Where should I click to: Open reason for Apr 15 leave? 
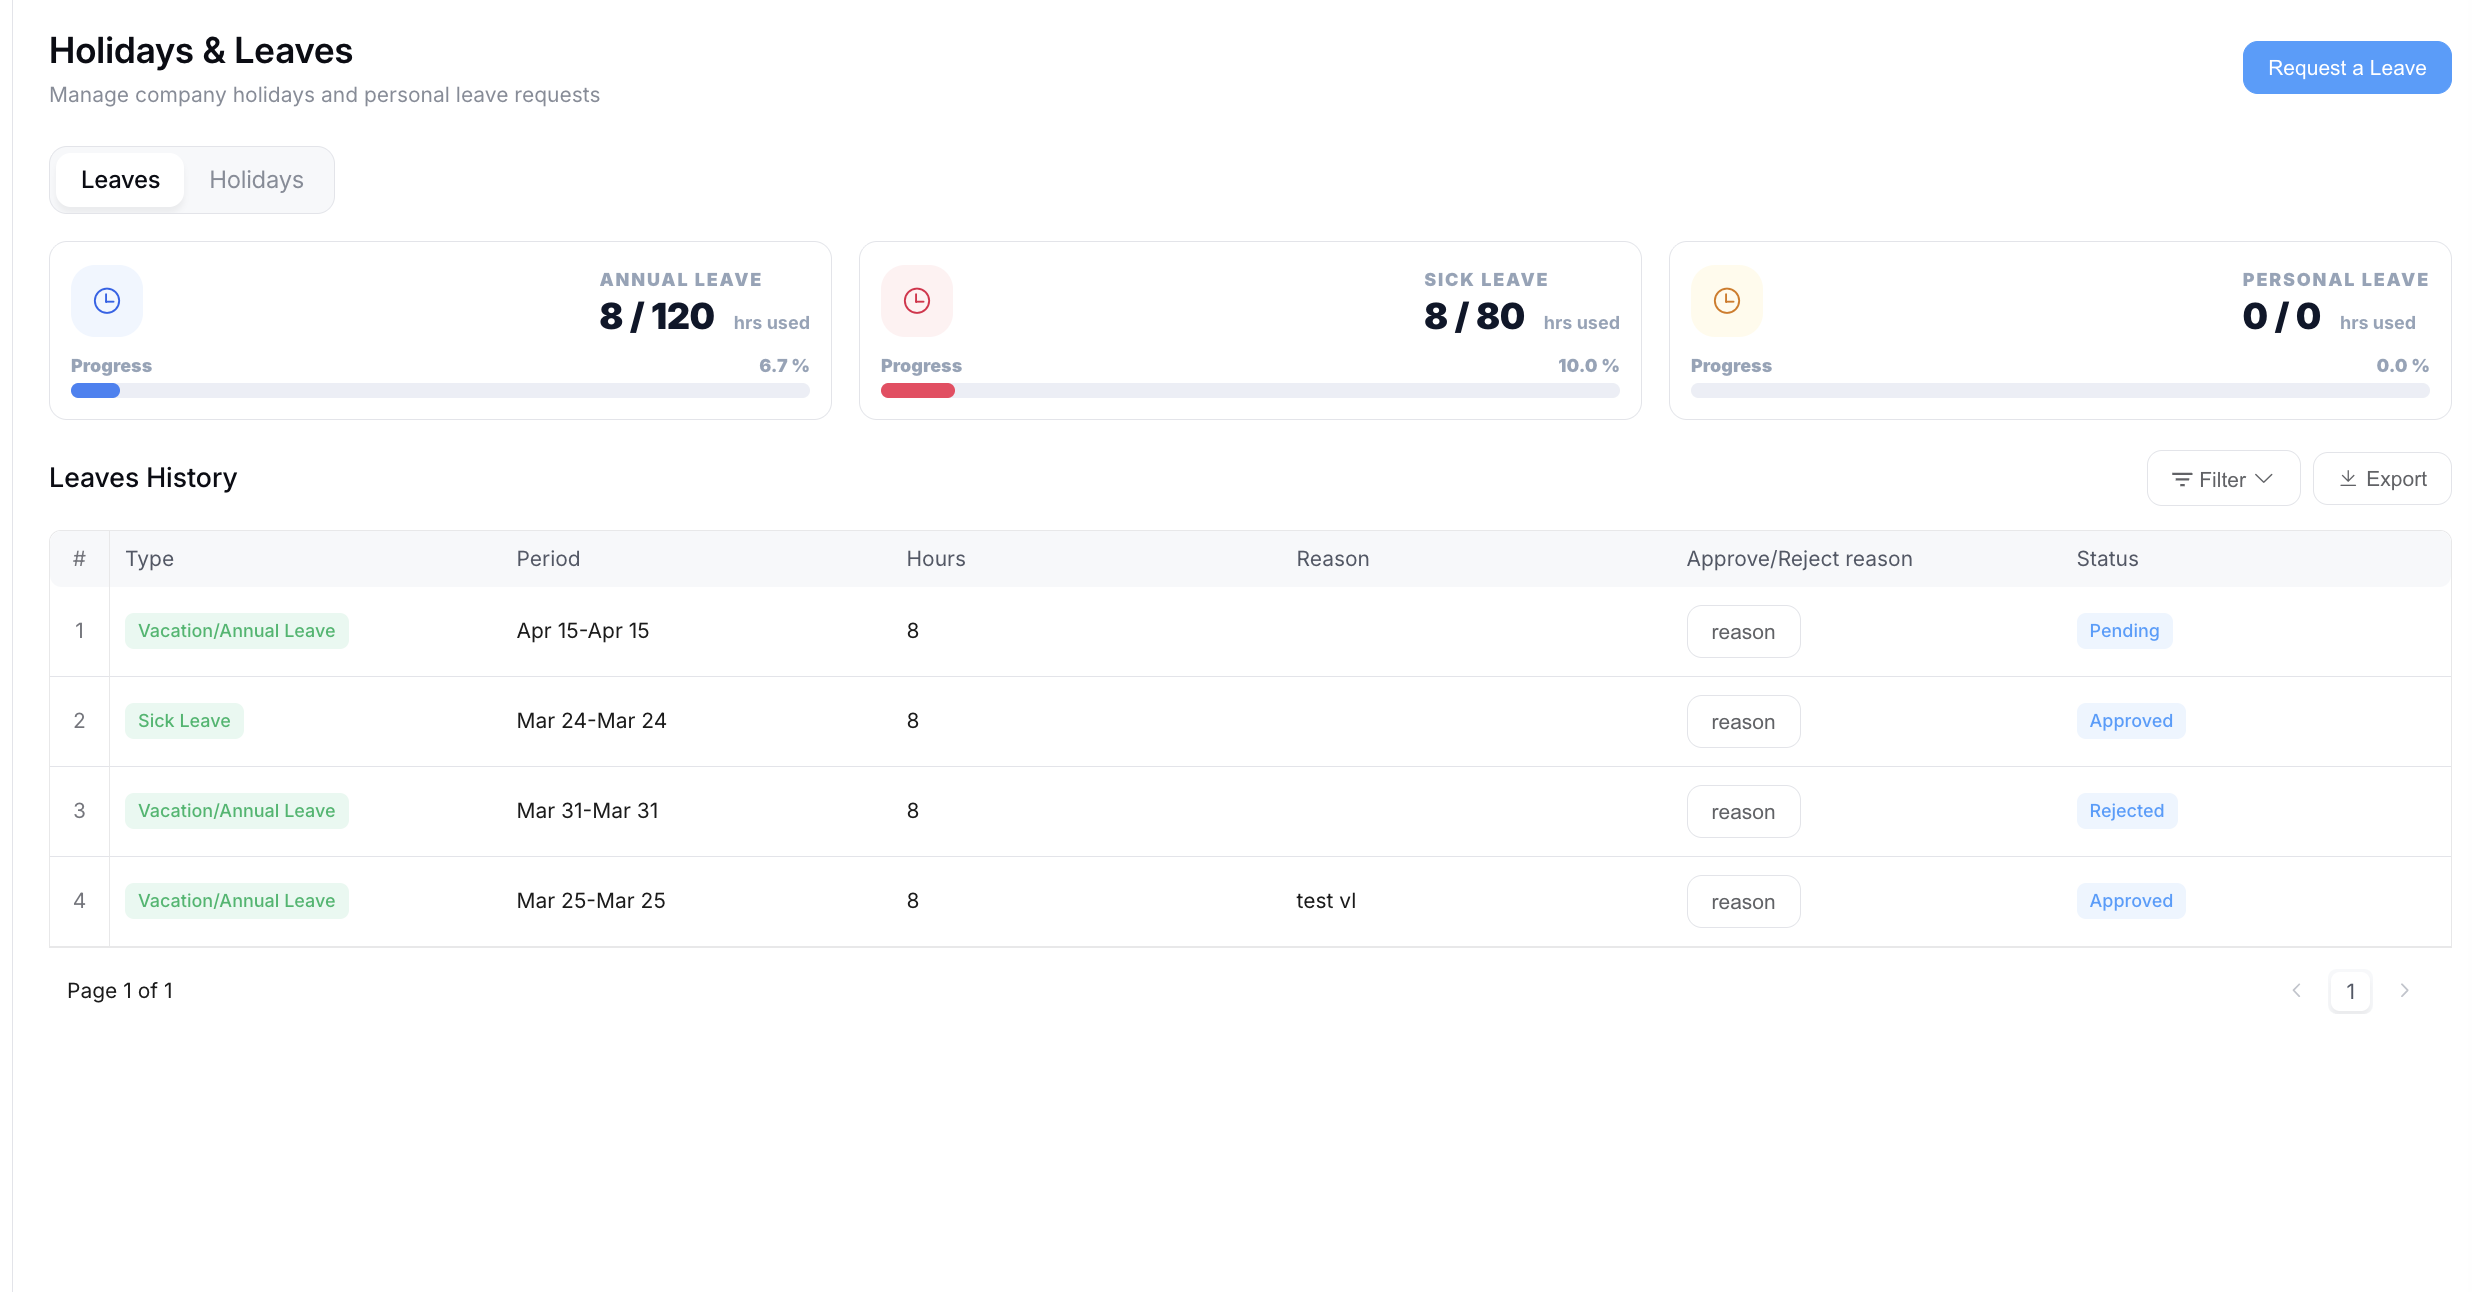[x=1743, y=632]
